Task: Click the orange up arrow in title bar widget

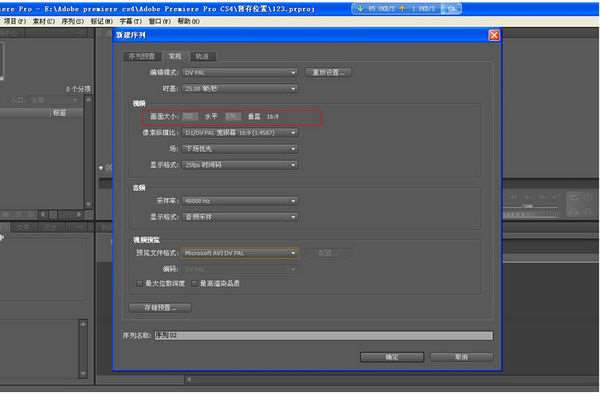Action: pos(402,8)
